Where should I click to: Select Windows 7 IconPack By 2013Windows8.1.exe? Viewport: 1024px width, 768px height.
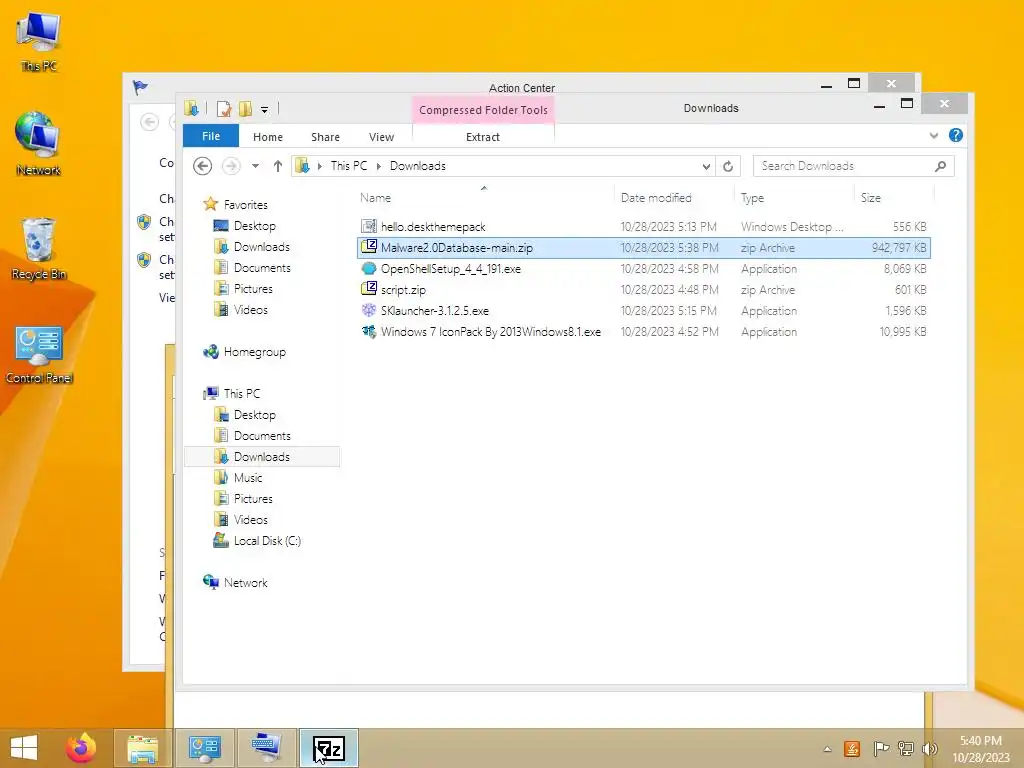click(644, 331)
